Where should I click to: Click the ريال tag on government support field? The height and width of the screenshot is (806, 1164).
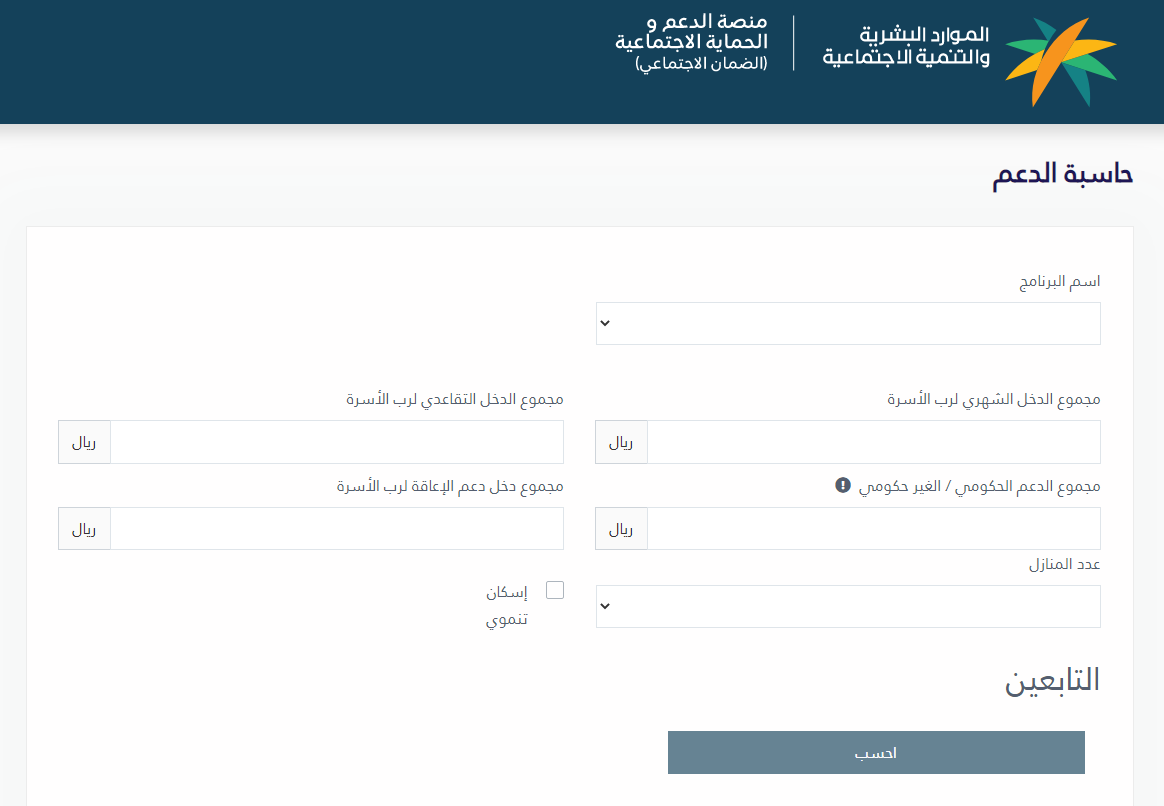(621, 529)
